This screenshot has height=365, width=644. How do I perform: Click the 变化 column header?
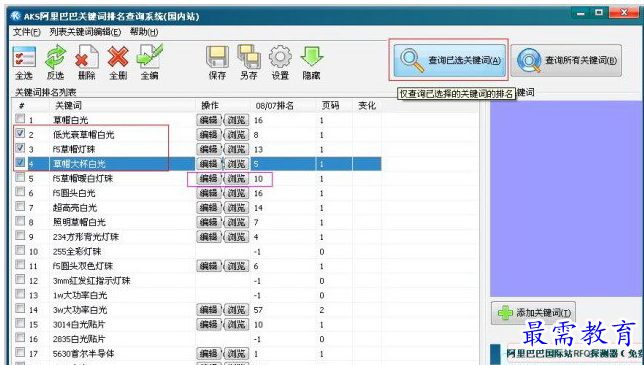(367, 106)
